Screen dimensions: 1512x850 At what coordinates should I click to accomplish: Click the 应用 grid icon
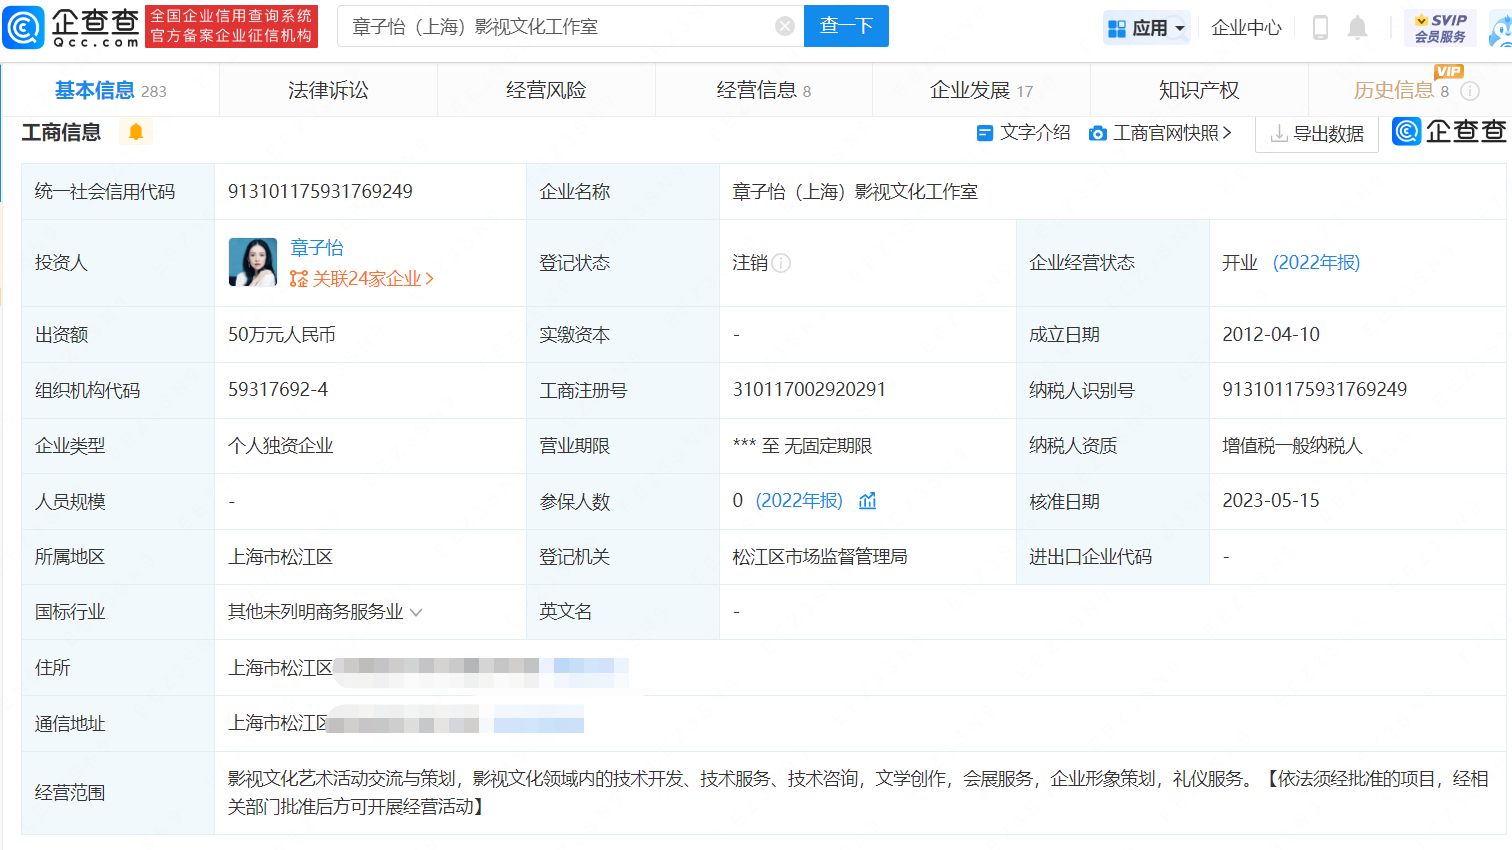[1117, 28]
